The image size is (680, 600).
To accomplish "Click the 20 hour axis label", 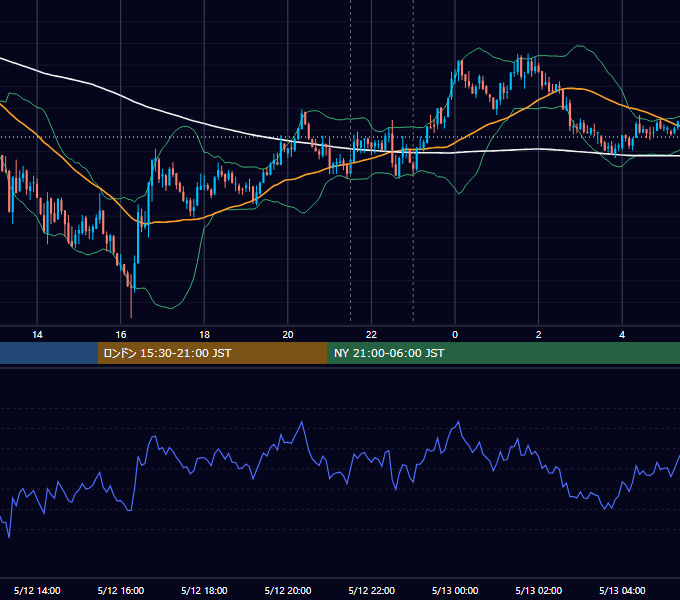I will [288, 335].
